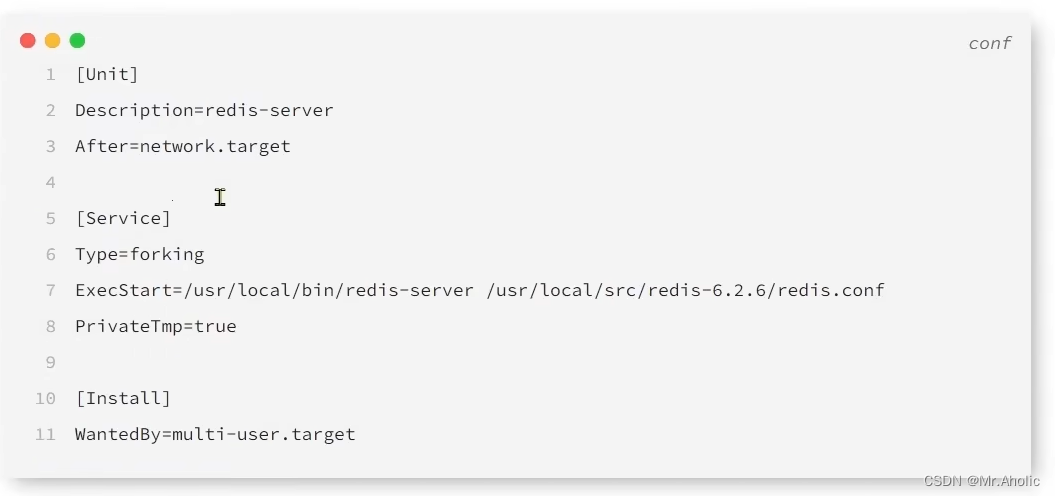Click the [Unit] section header
Screen dimensions: 1055x496
(x=106, y=74)
